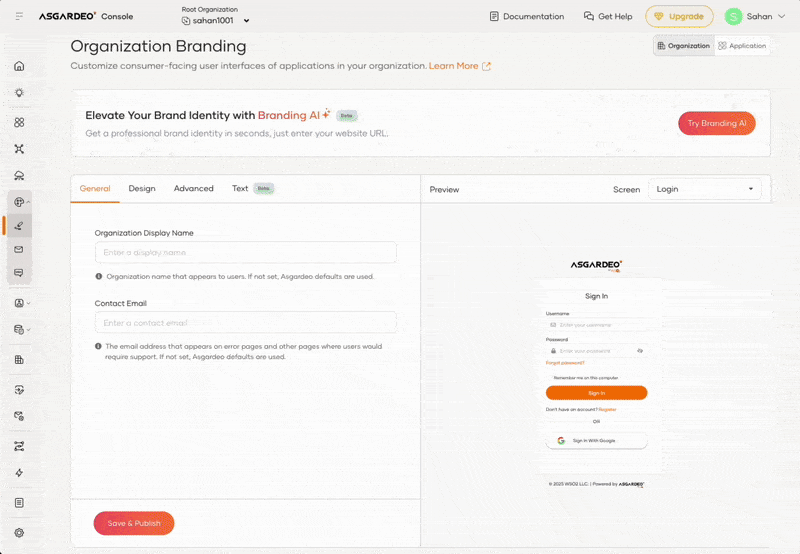Click the envelope-with-gear icon in sidebar
Screen dimensions: 800x554
tap(19, 416)
